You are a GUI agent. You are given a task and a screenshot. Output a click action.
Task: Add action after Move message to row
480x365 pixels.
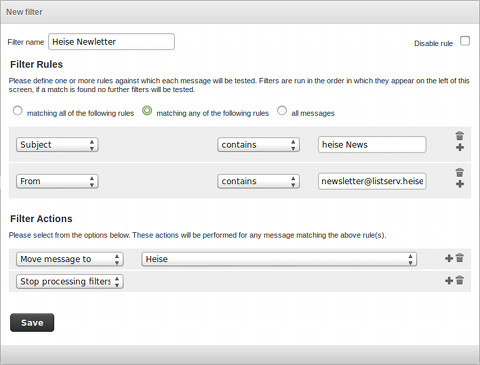click(x=449, y=258)
